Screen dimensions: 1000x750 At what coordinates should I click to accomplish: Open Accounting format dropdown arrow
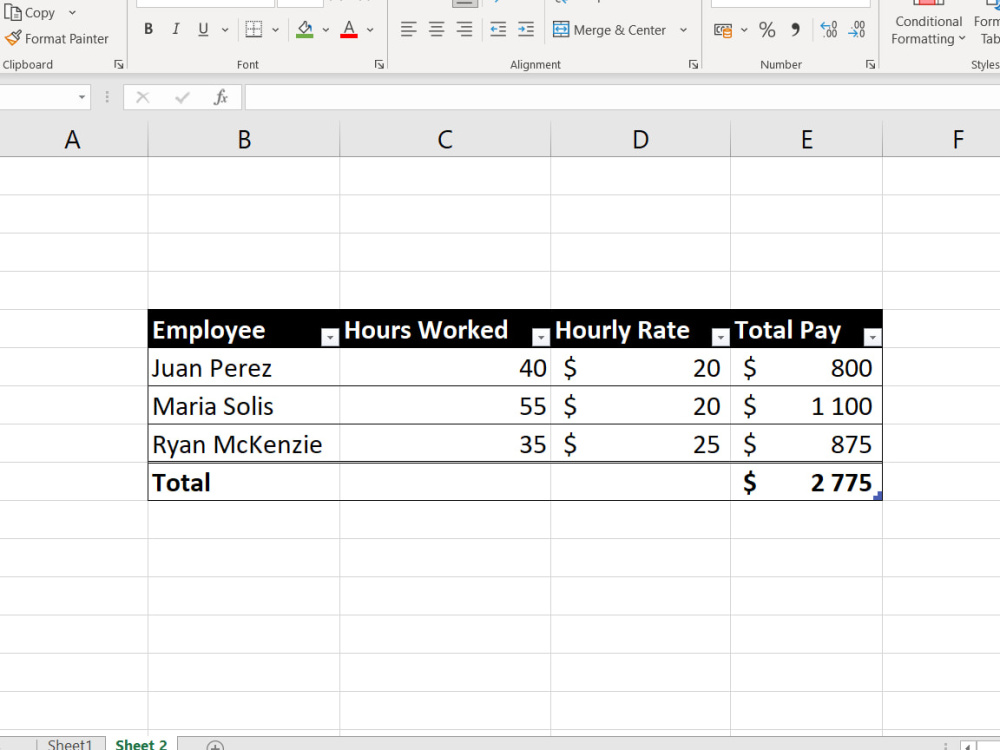coord(744,30)
